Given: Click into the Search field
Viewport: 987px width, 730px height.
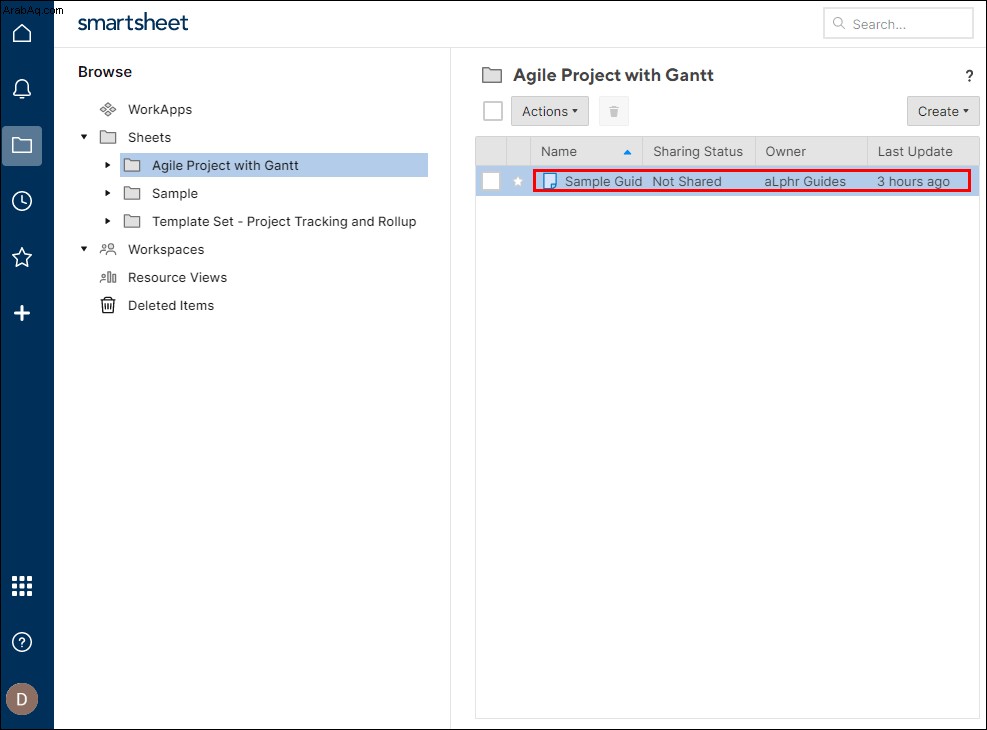Looking at the screenshot, I should [898, 23].
